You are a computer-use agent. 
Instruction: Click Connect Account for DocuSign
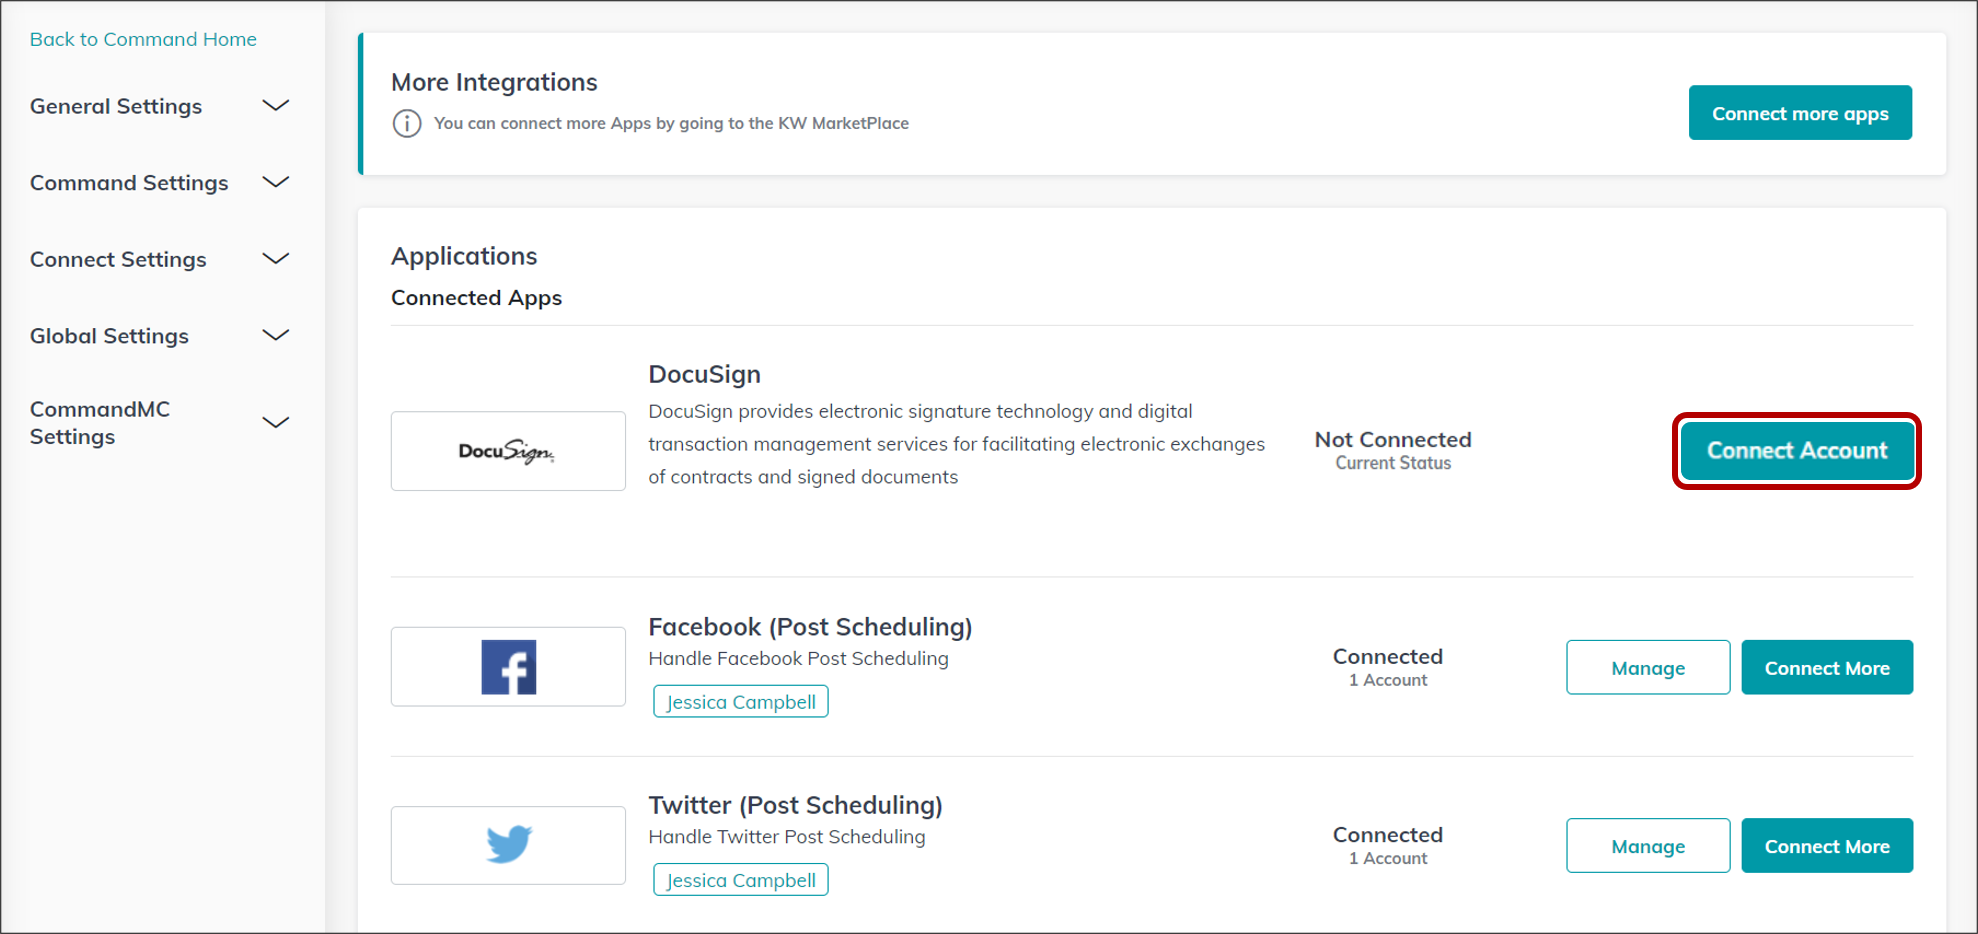1796,451
